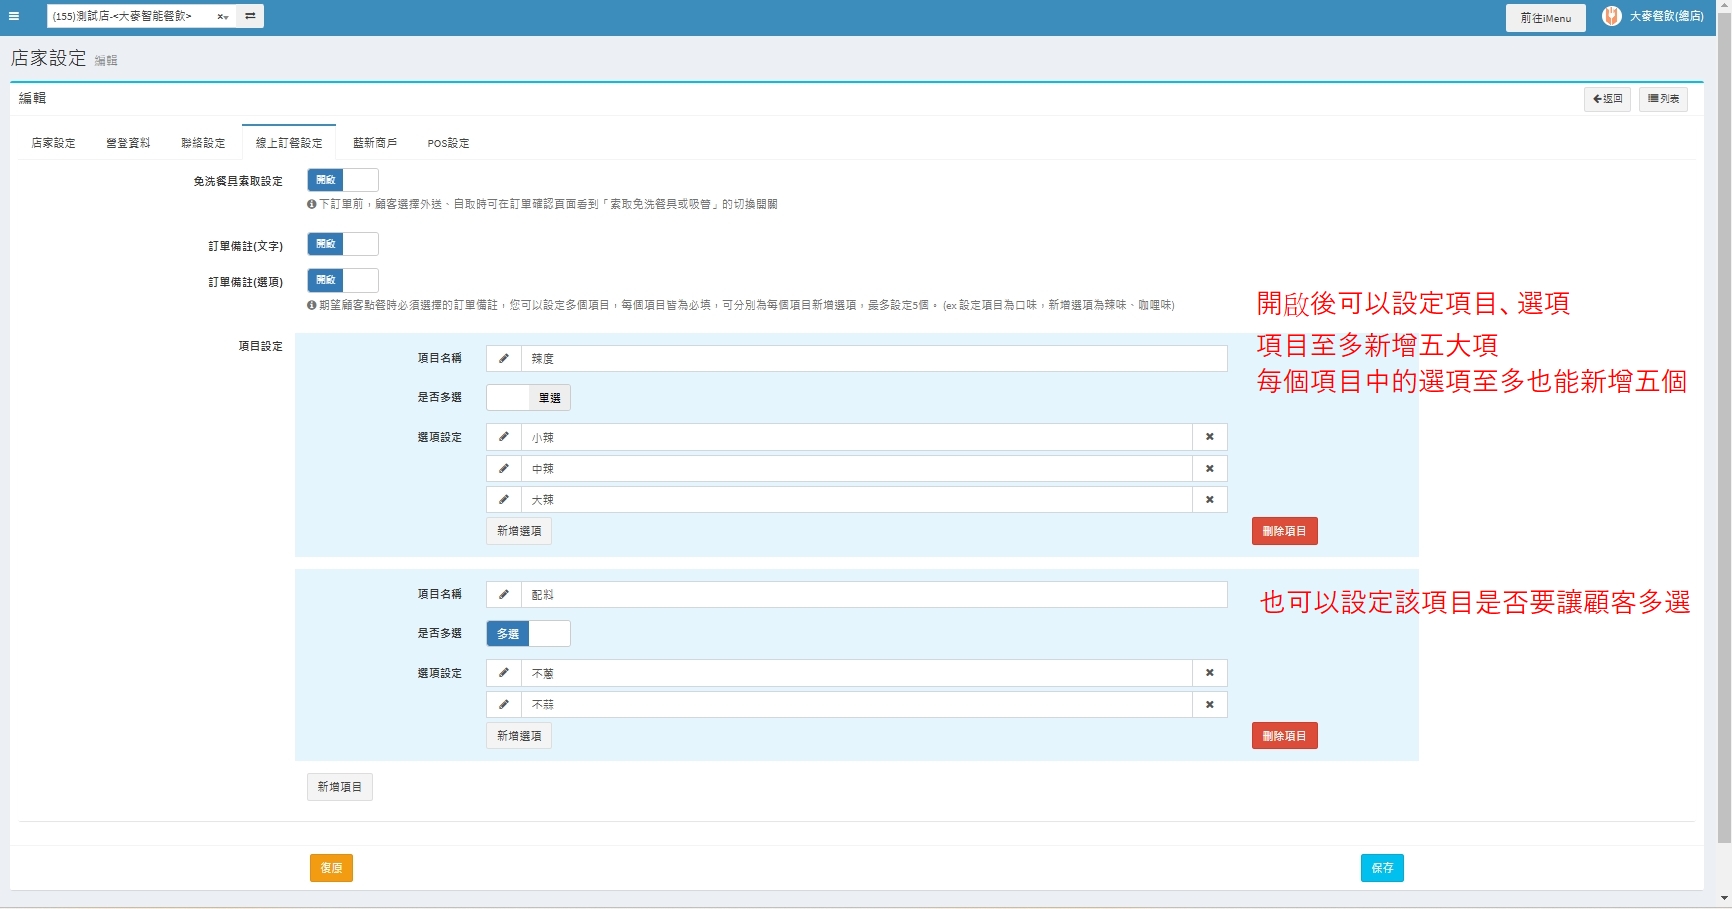Click the 配料 項目名稱 input field

pyautogui.click(x=873, y=594)
